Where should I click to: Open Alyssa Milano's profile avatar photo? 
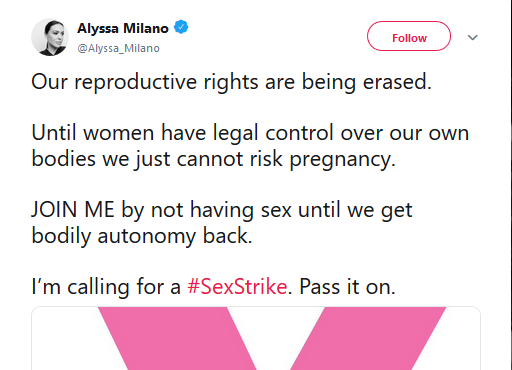coord(50,37)
